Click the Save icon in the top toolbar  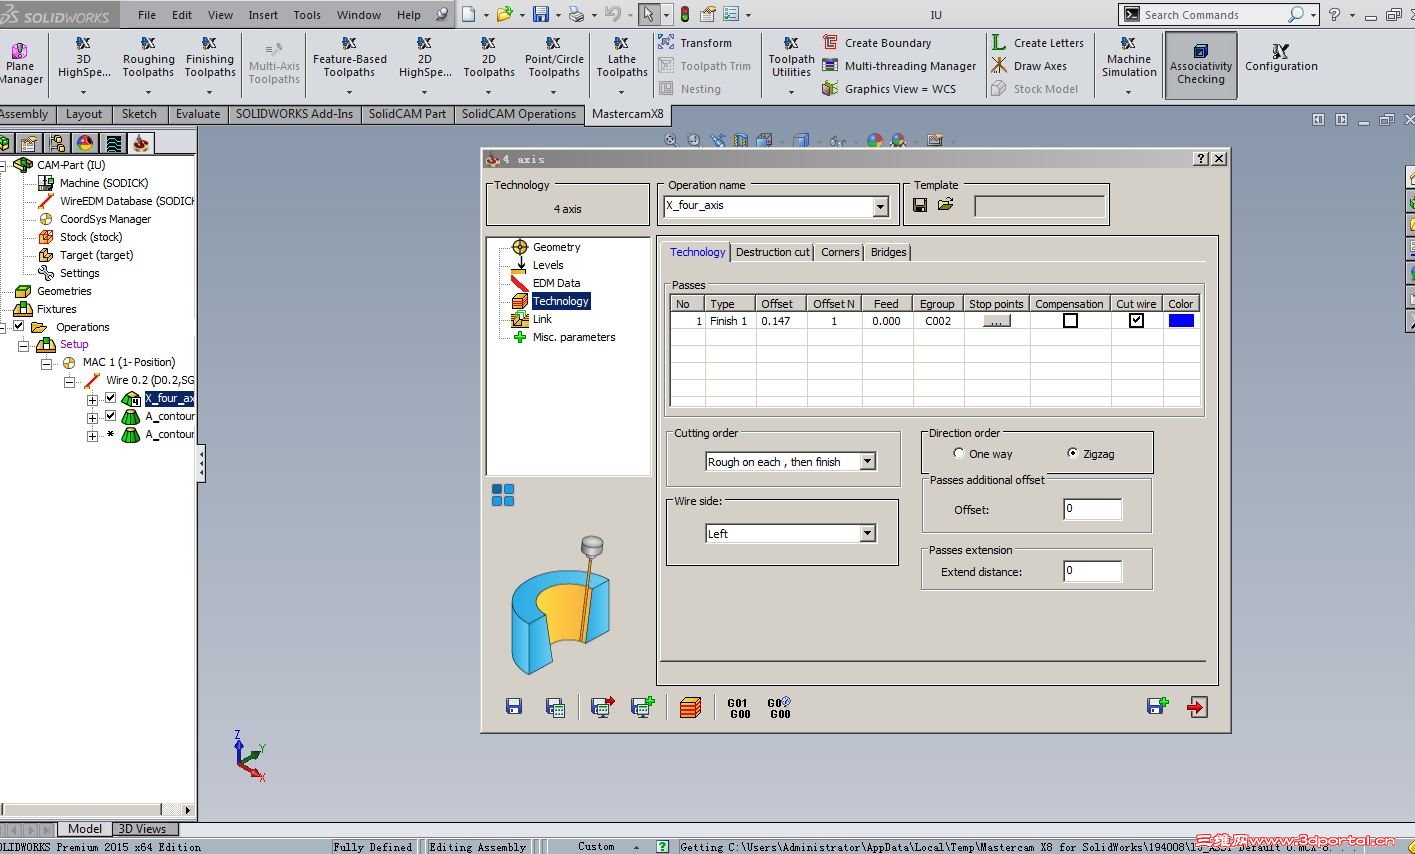(541, 15)
